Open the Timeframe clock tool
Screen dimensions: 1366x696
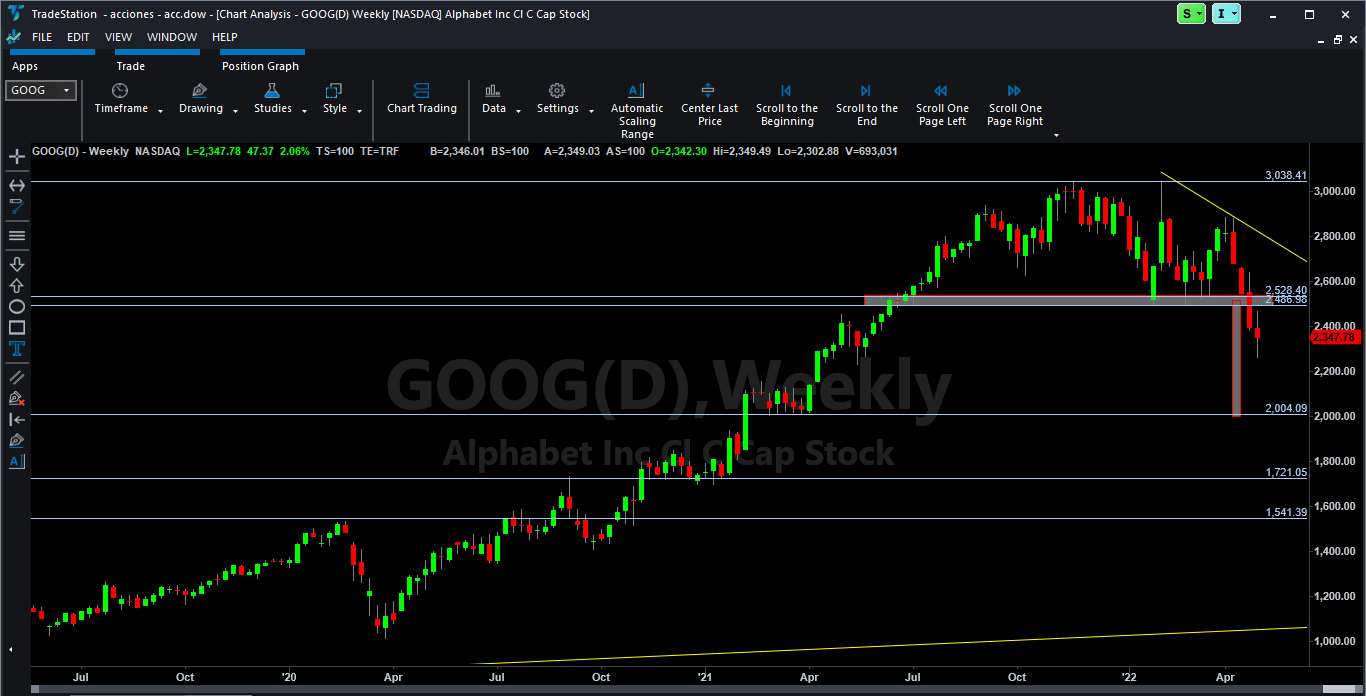coord(121,98)
